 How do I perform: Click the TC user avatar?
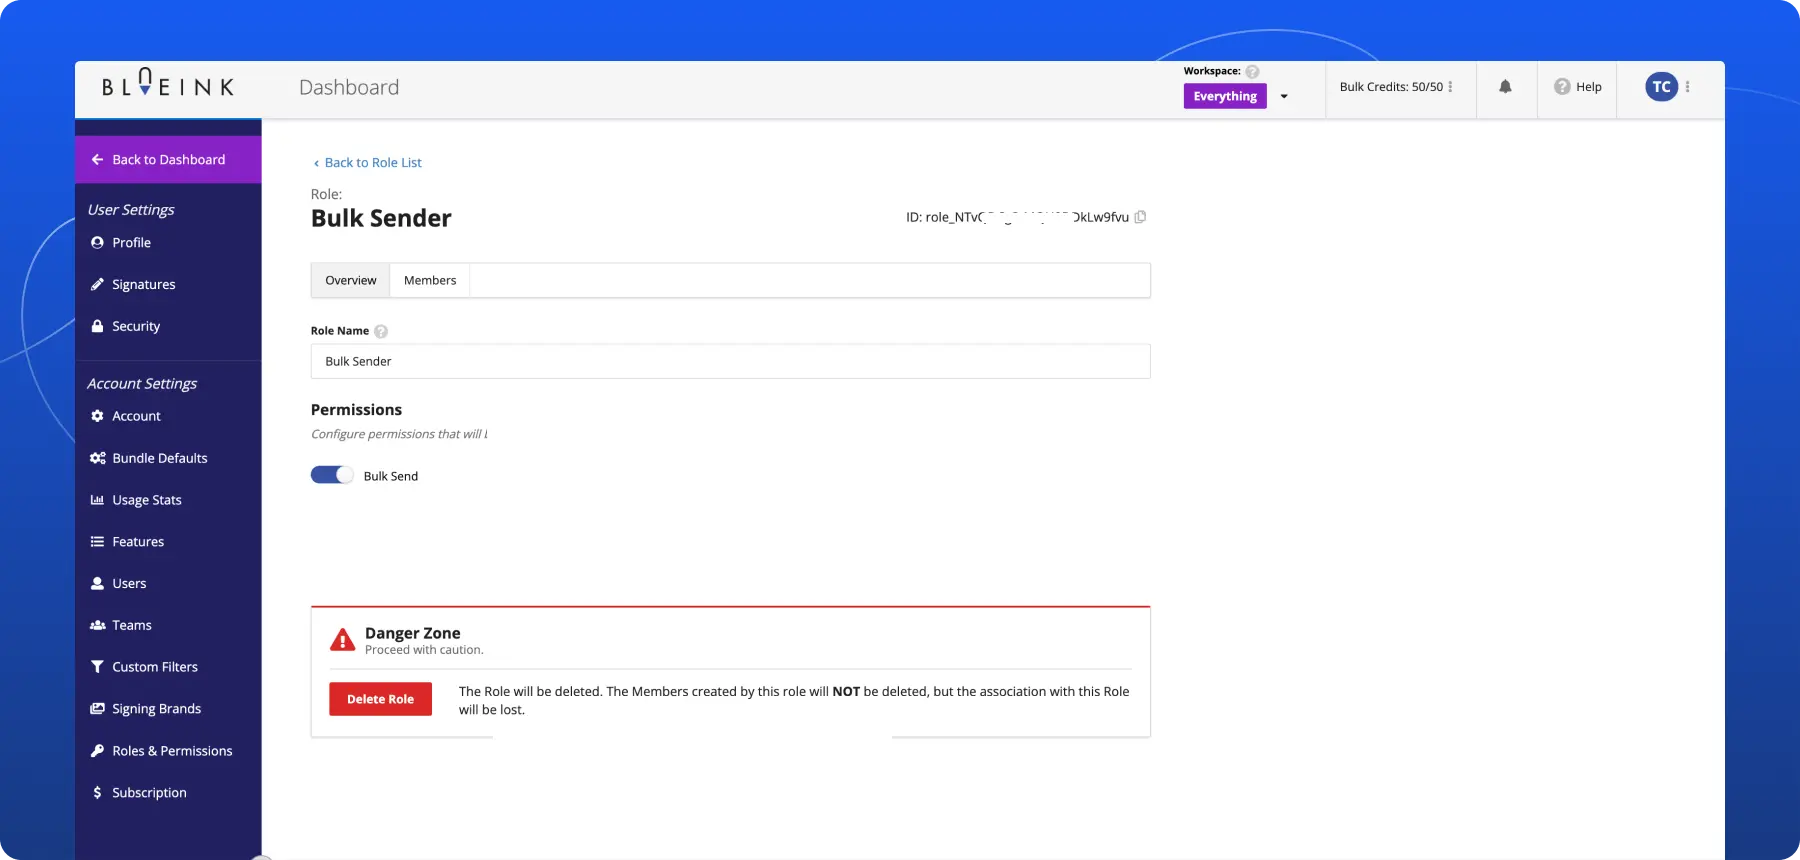[1662, 87]
